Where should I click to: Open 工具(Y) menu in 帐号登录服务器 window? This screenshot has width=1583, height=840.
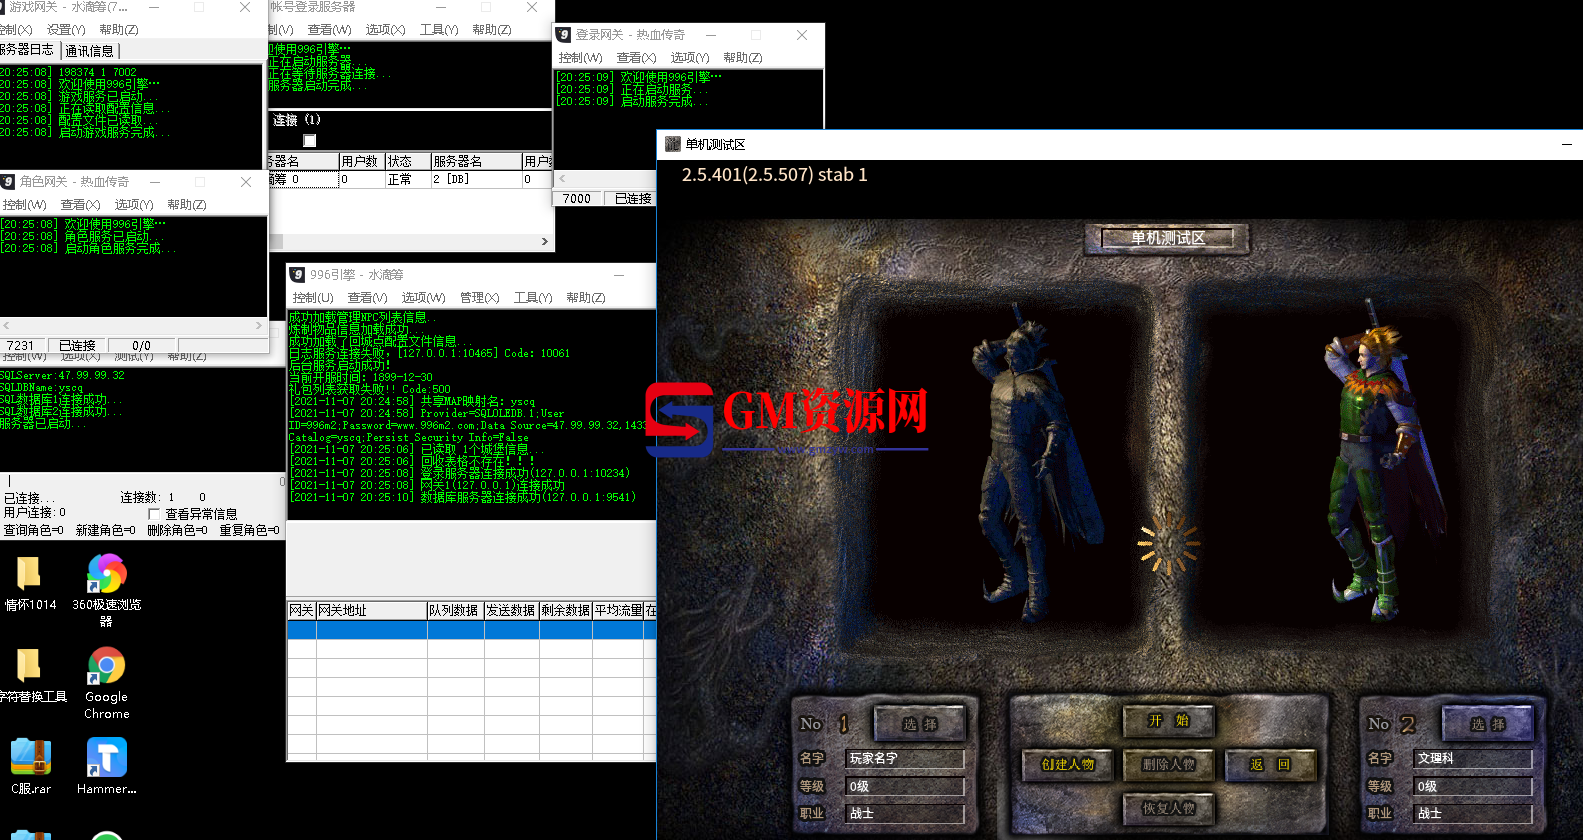pos(438,29)
